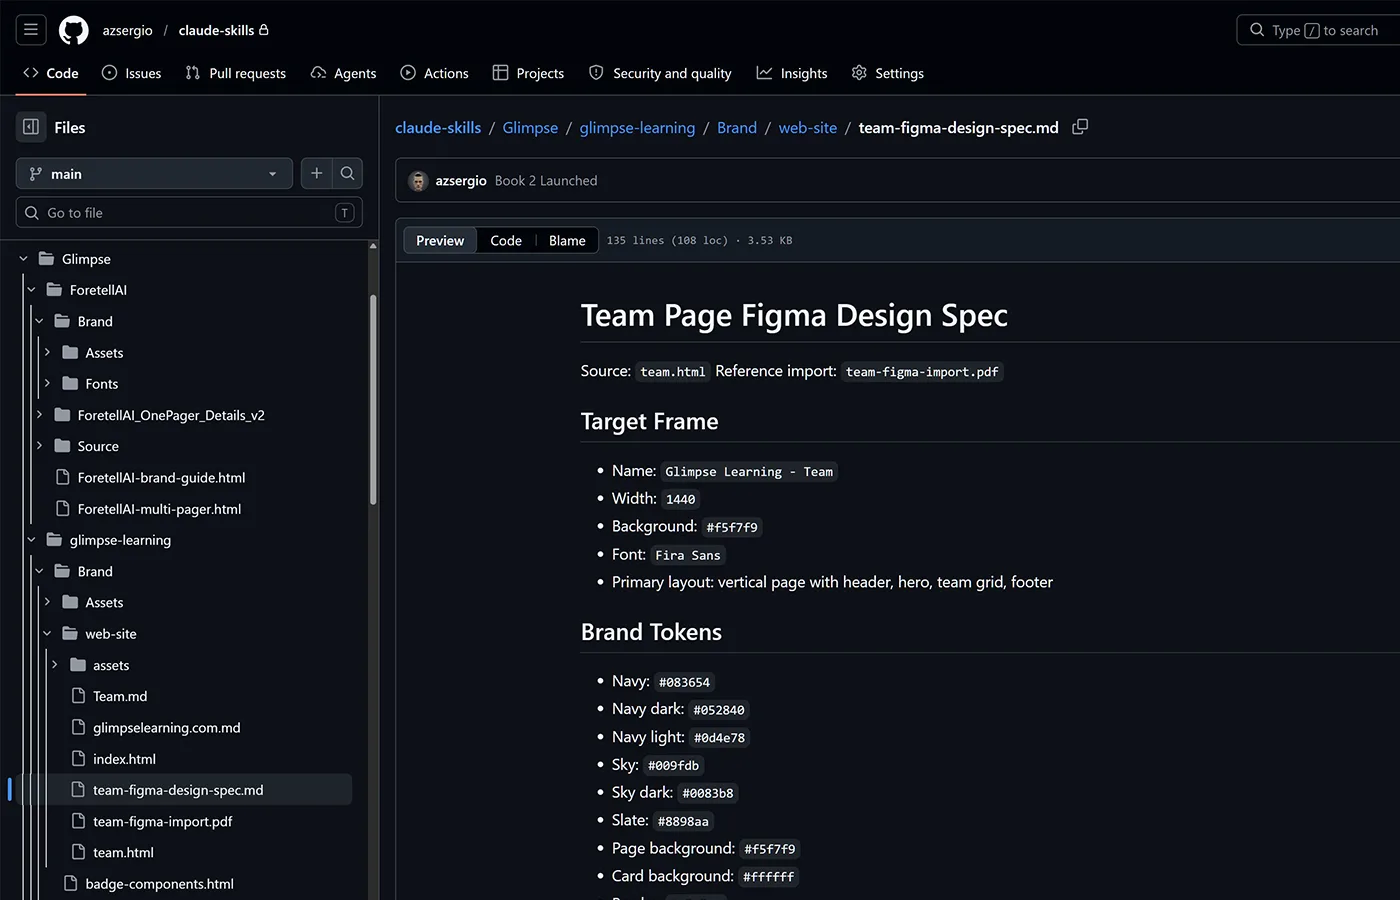Focus the Go to file input
The image size is (1400, 900).
(189, 212)
